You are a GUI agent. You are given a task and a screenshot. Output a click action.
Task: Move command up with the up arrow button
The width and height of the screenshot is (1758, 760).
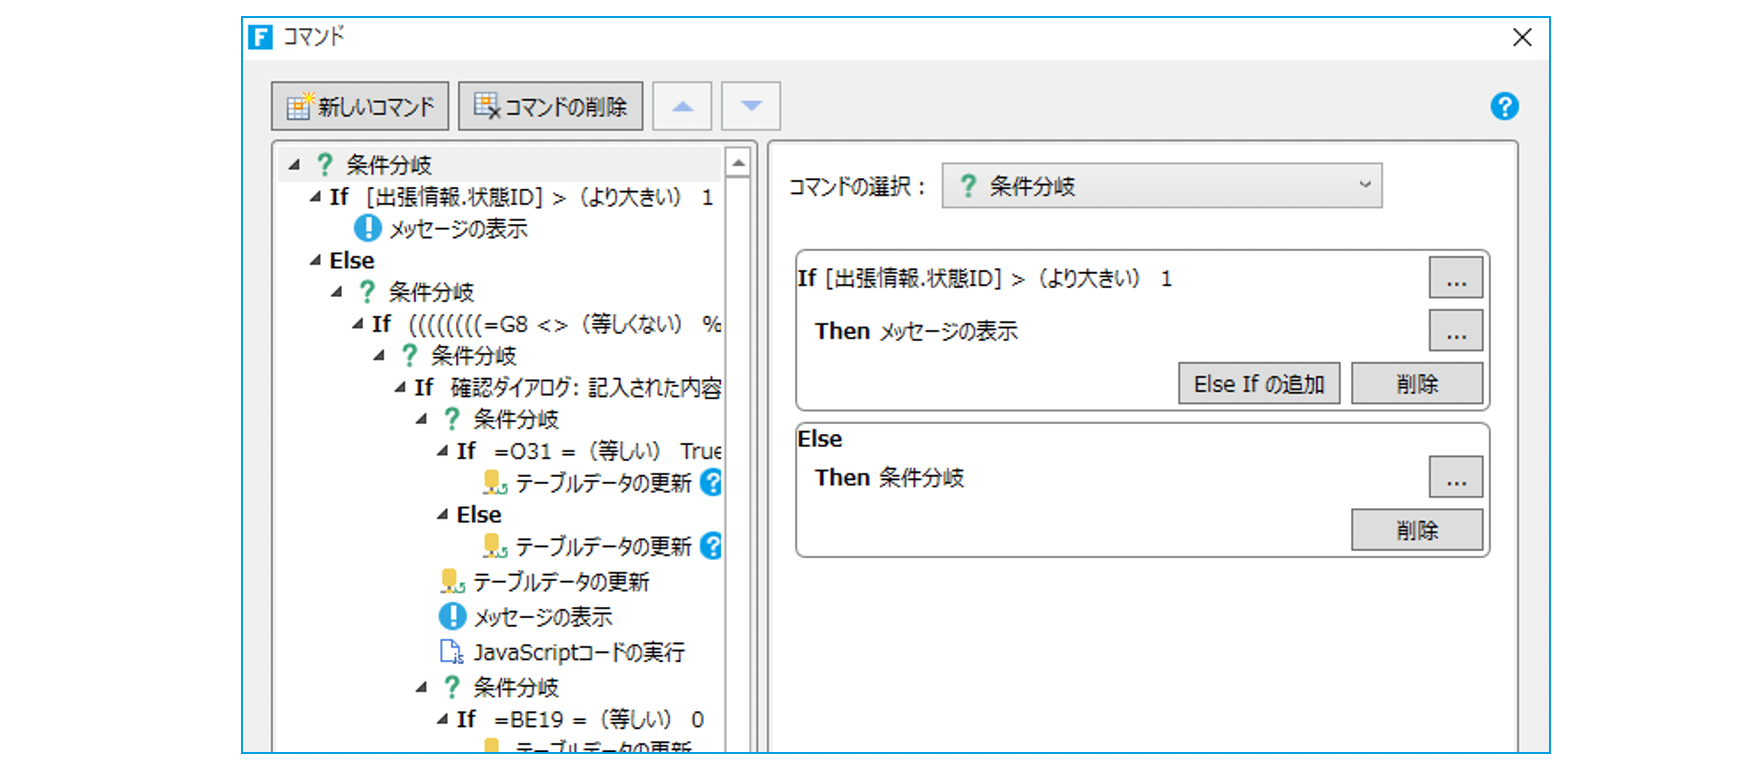click(x=682, y=106)
